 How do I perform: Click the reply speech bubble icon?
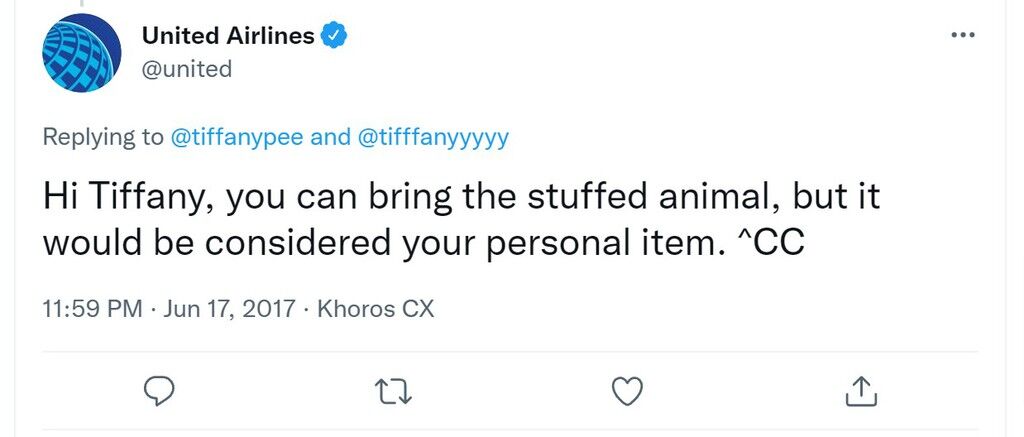click(158, 392)
